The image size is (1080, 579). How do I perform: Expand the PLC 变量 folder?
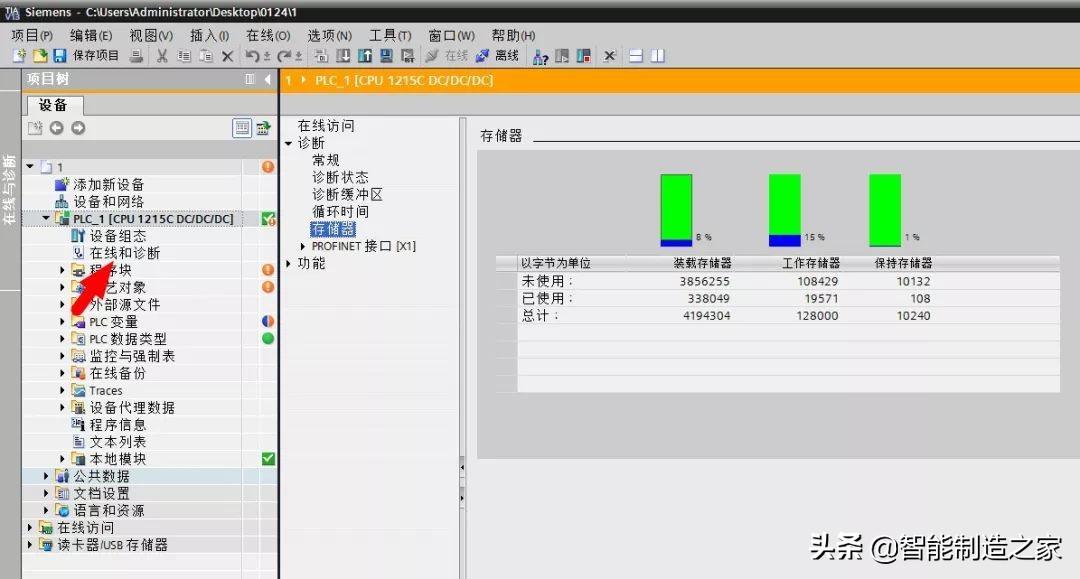click(x=62, y=322)
